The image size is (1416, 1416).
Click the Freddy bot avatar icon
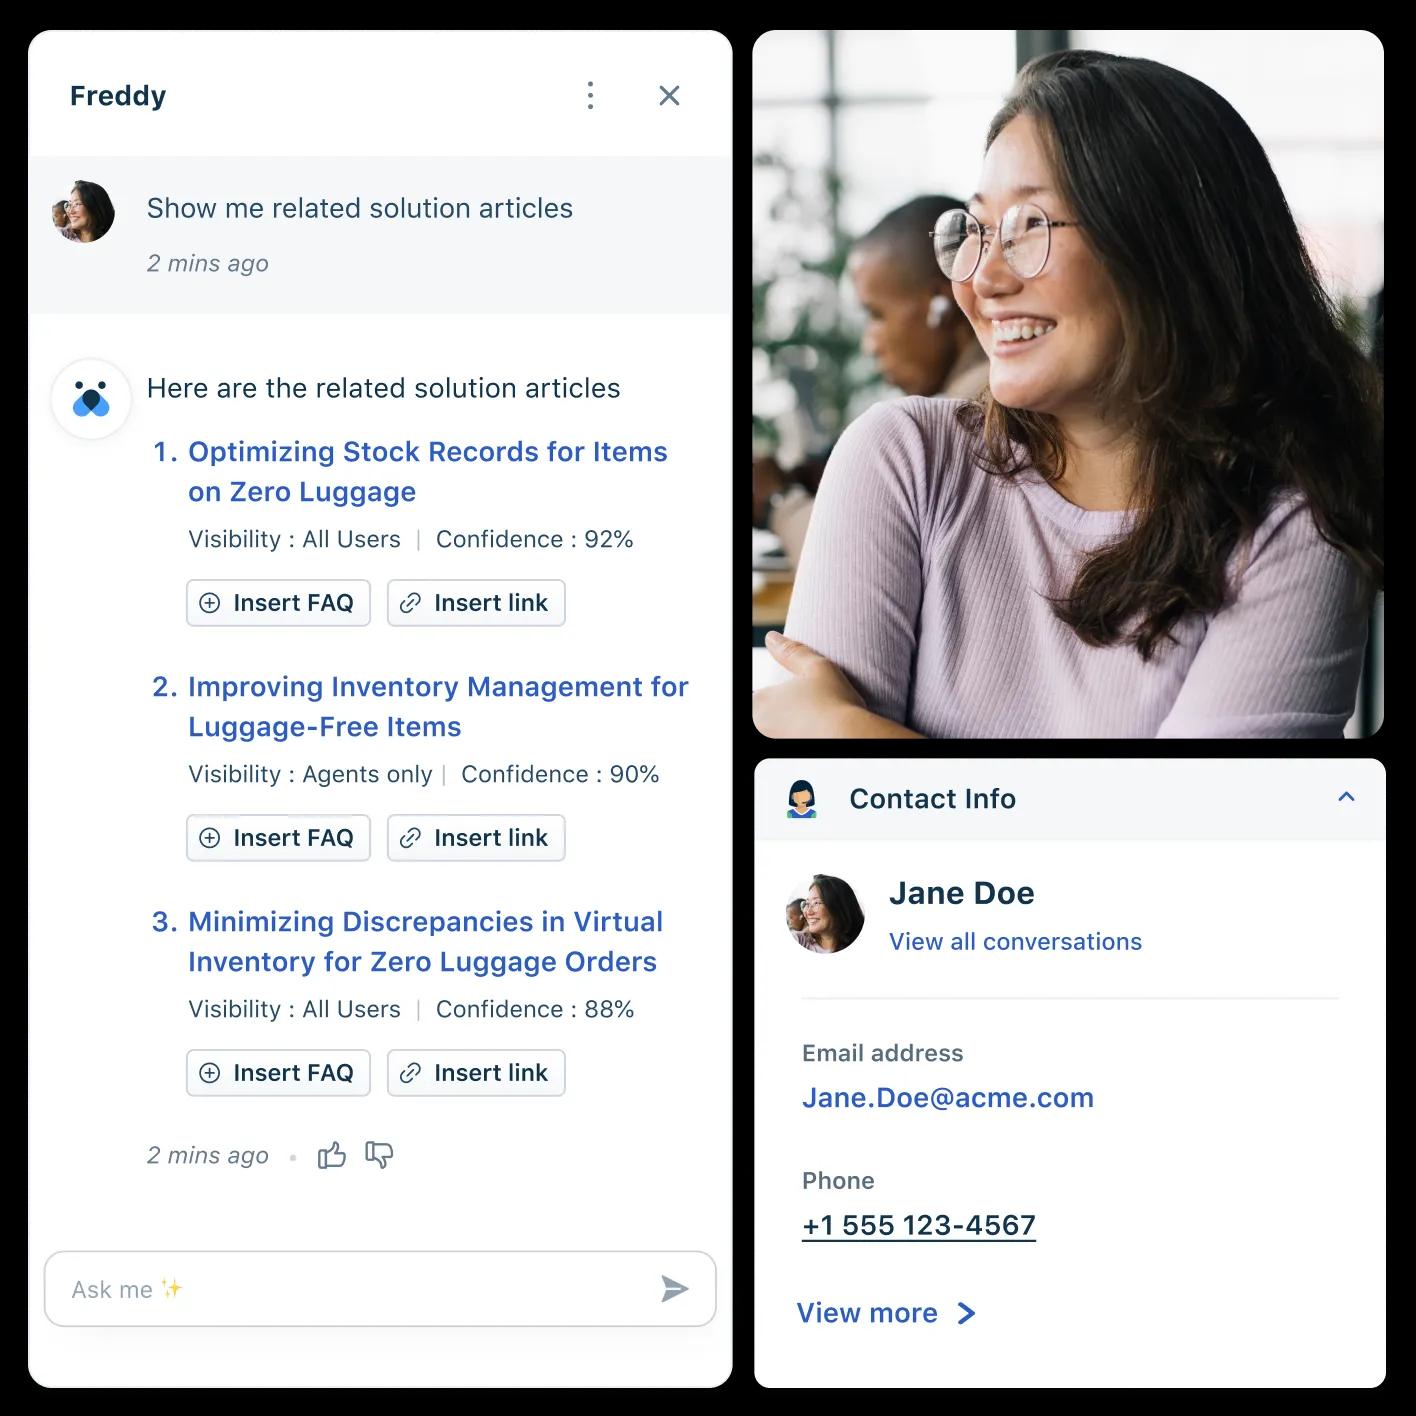coord(91,400)
